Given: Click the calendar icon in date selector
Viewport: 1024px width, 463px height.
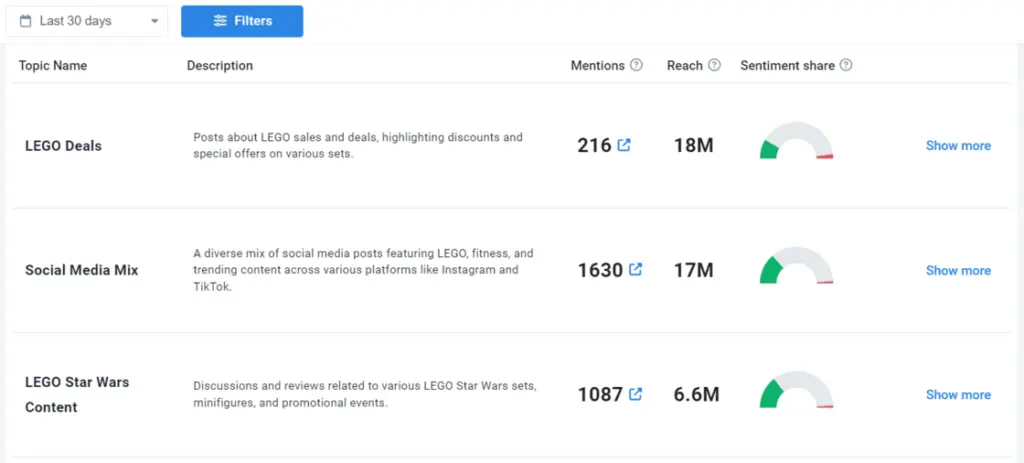Looking at the screenshot, I should (26, 21).
